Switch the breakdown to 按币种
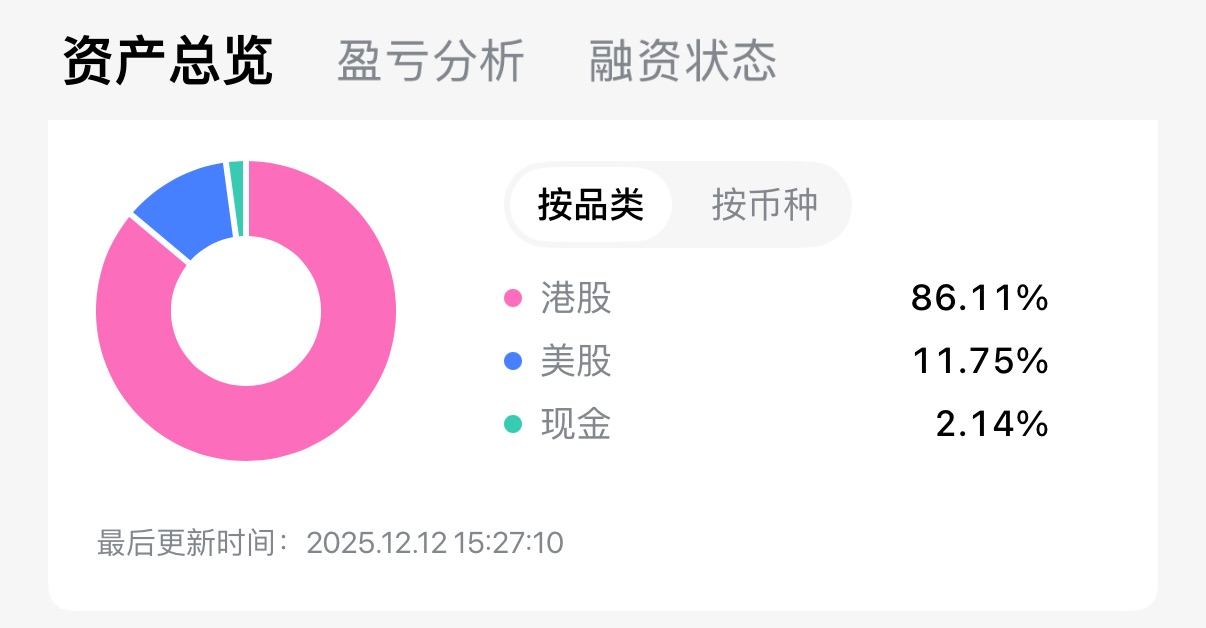Image resolution: width=1206 pixels, height=628 pixels. tap(765, 205)
